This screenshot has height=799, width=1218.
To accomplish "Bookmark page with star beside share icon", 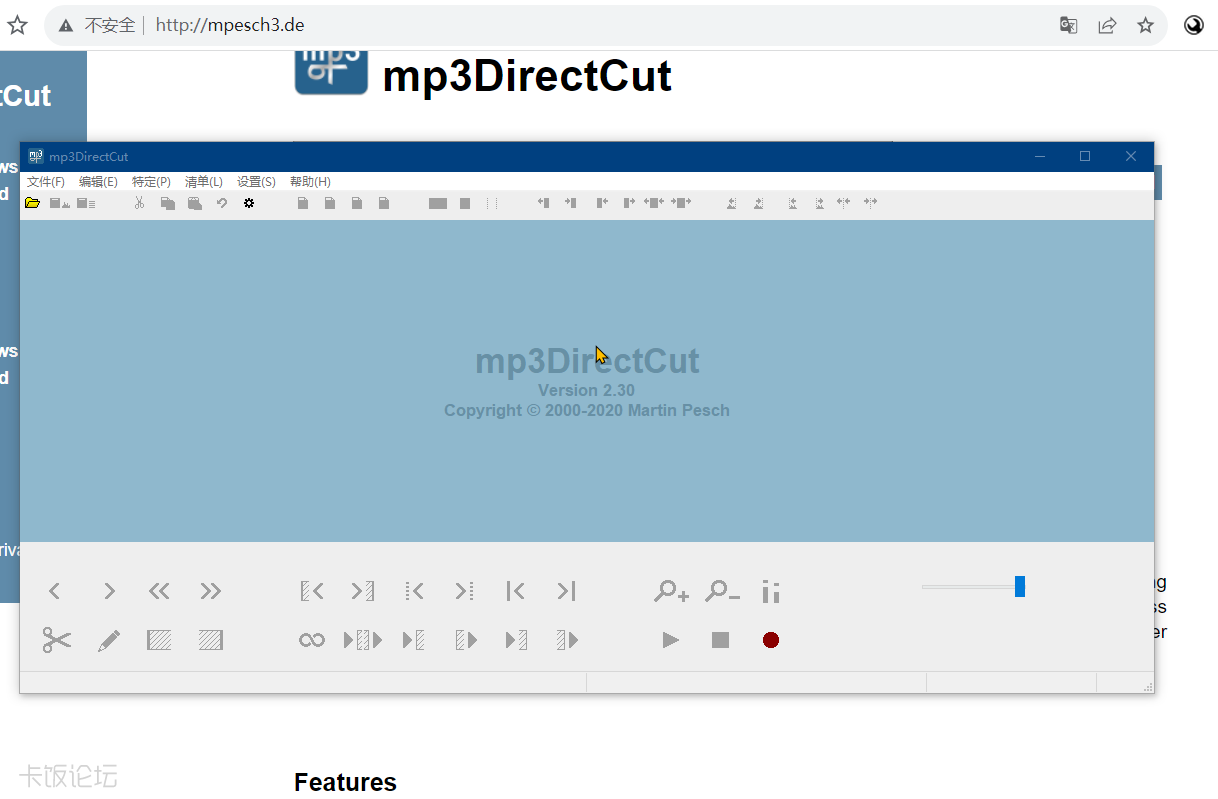I will point(1146,26).
